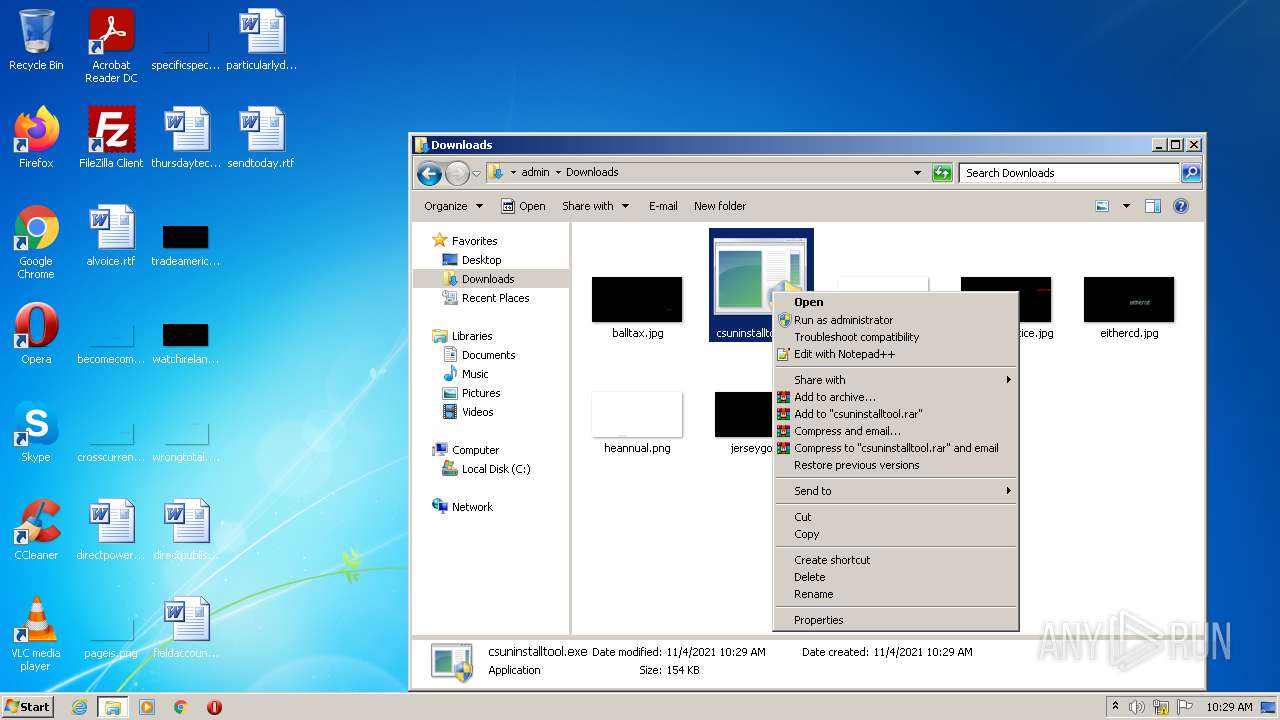The height and width of the screenshot is (720, 1280).
Task: Expand the Share with context submenu
Action: [x=896, y=380]
